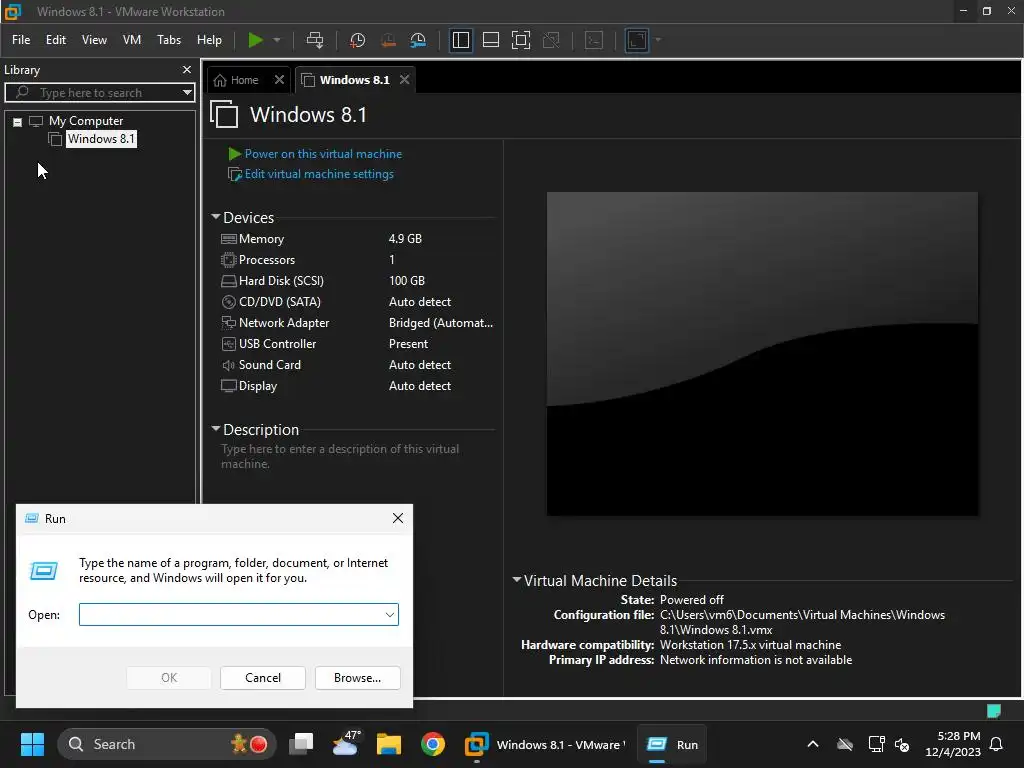
Task: Click the Processors device row
Action: (x=358, y=260)
